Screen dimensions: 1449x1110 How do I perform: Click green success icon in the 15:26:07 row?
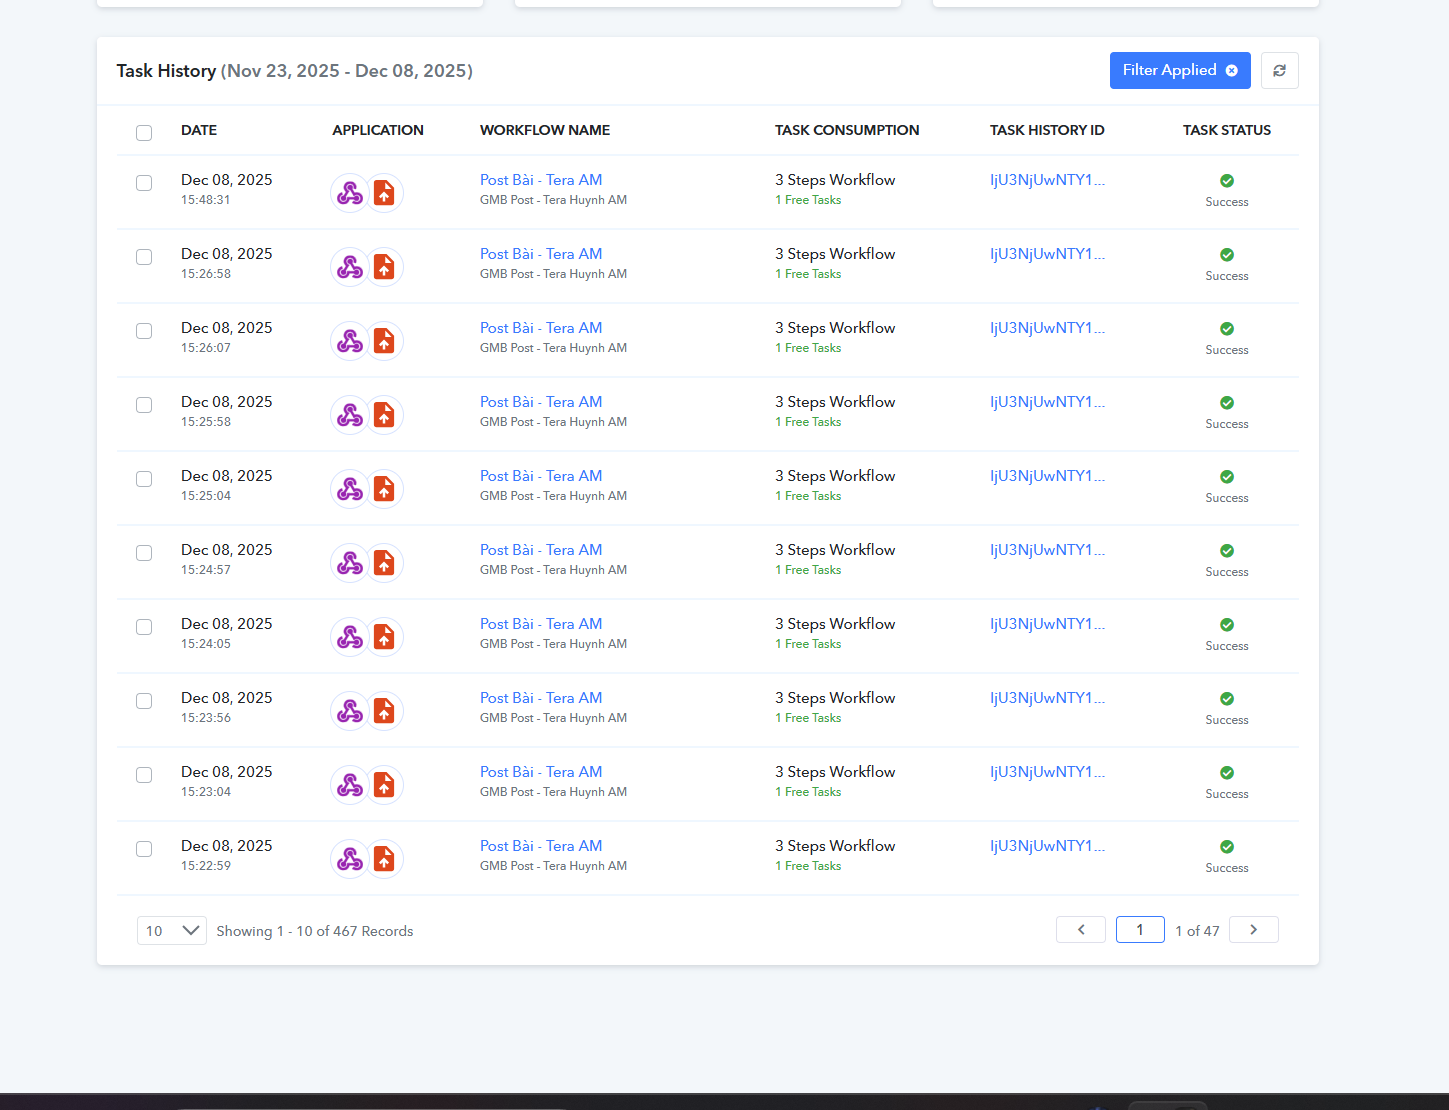coord(1227,329)
